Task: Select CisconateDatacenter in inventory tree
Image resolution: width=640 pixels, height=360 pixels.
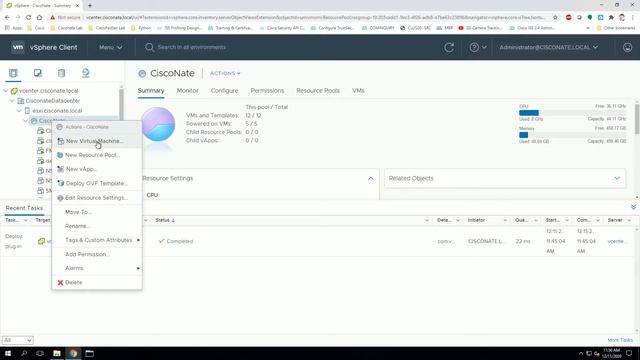Action: tap(53, 100)
